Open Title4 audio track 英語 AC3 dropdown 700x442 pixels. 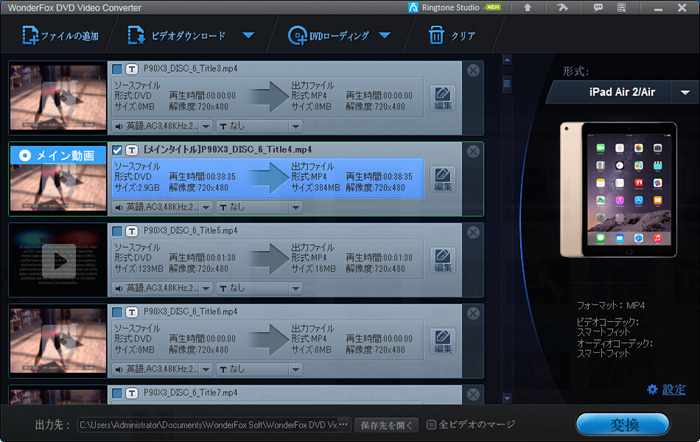162,207
